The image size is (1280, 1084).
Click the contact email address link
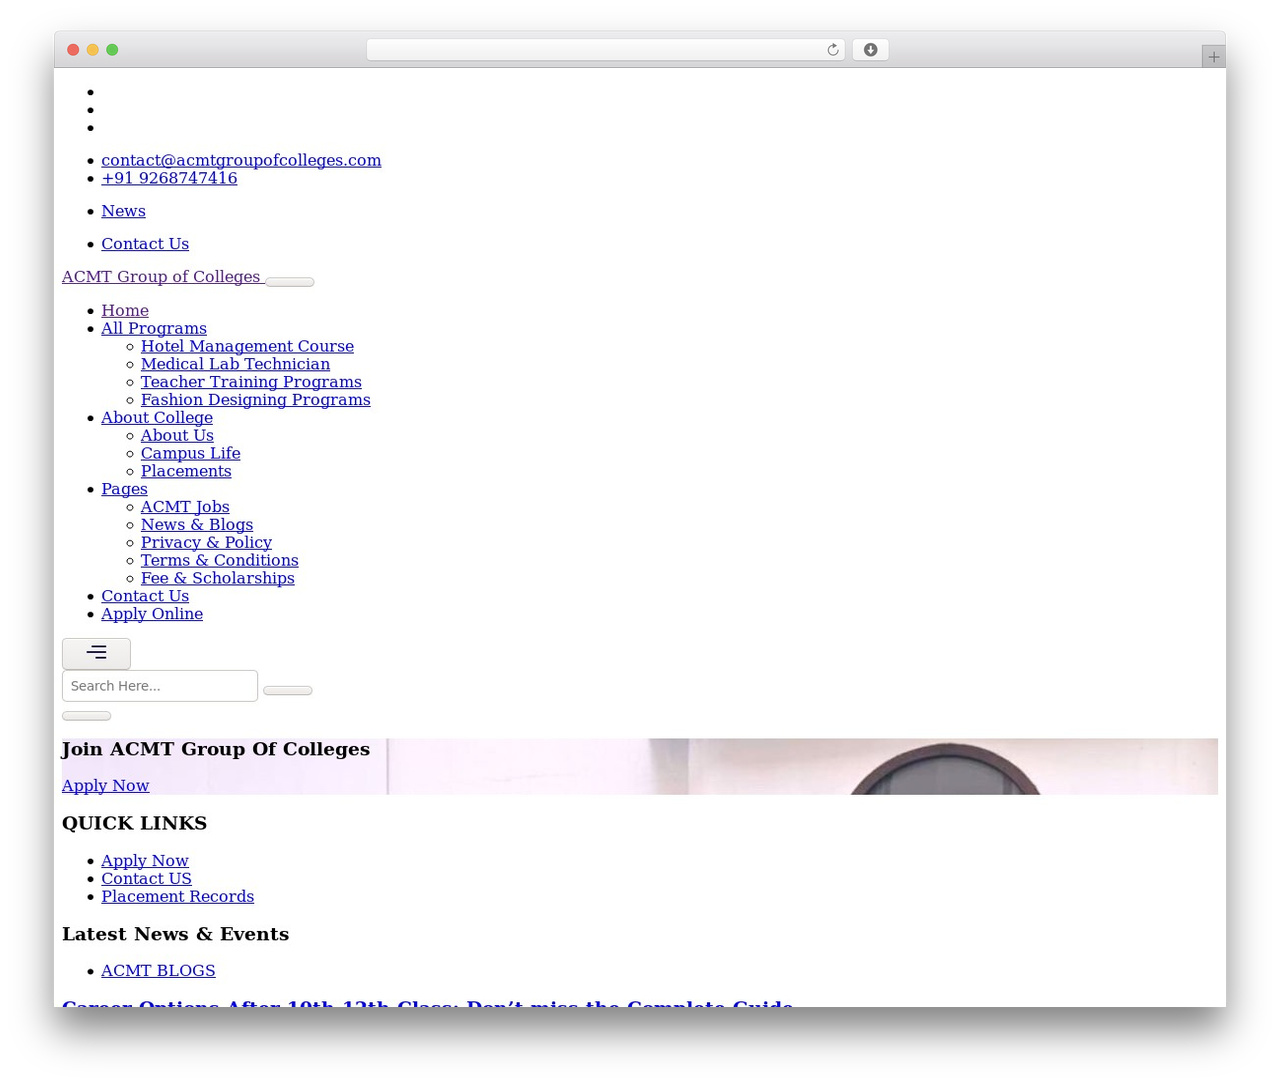[x=241, y=160]
